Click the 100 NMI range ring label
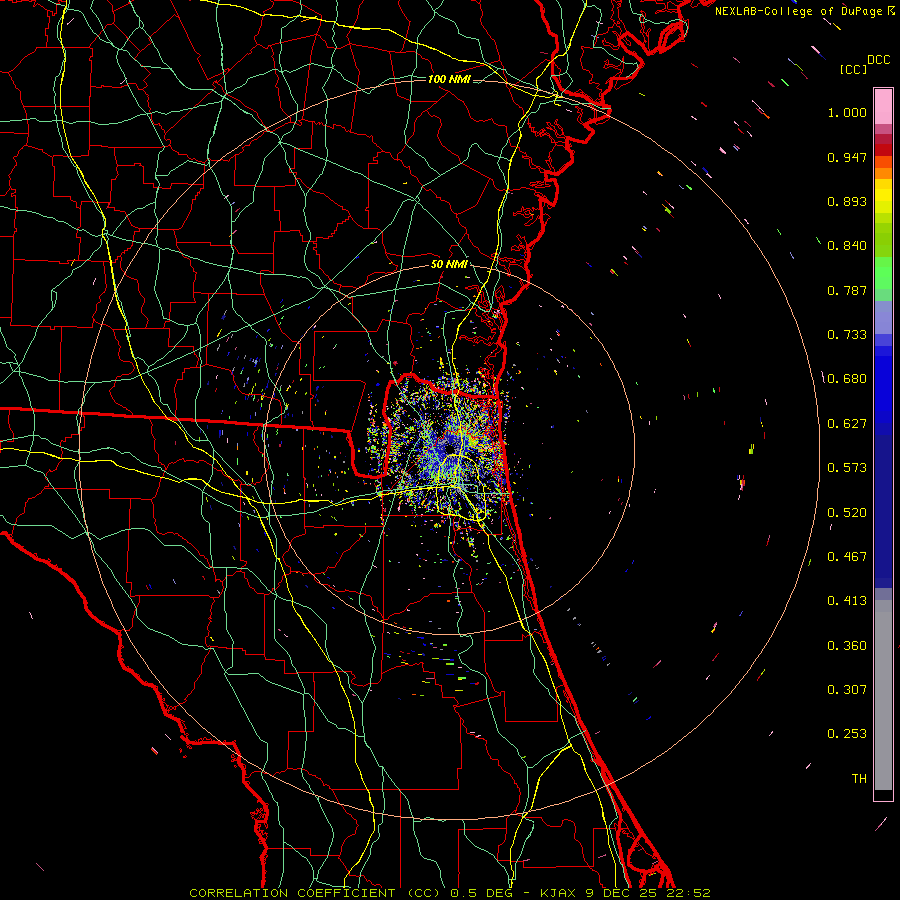 449,79
